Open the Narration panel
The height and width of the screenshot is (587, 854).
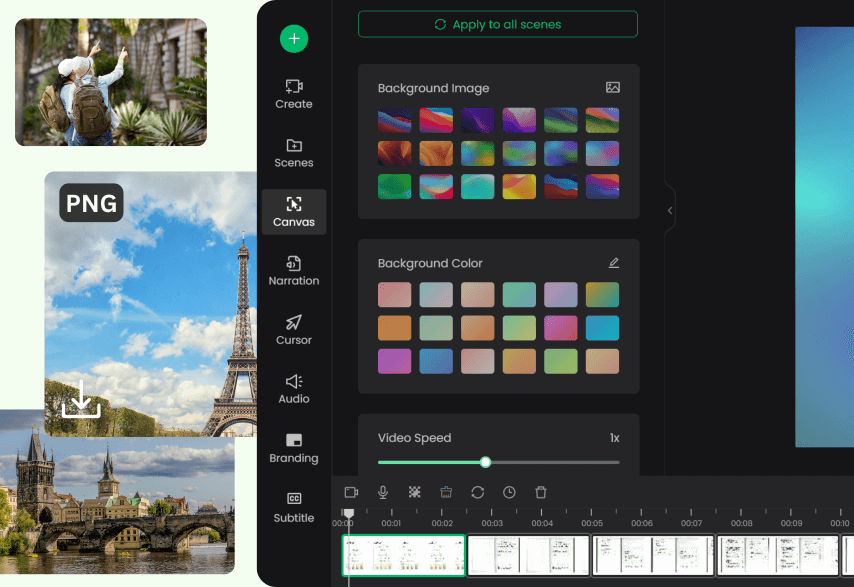click(293, 271)
